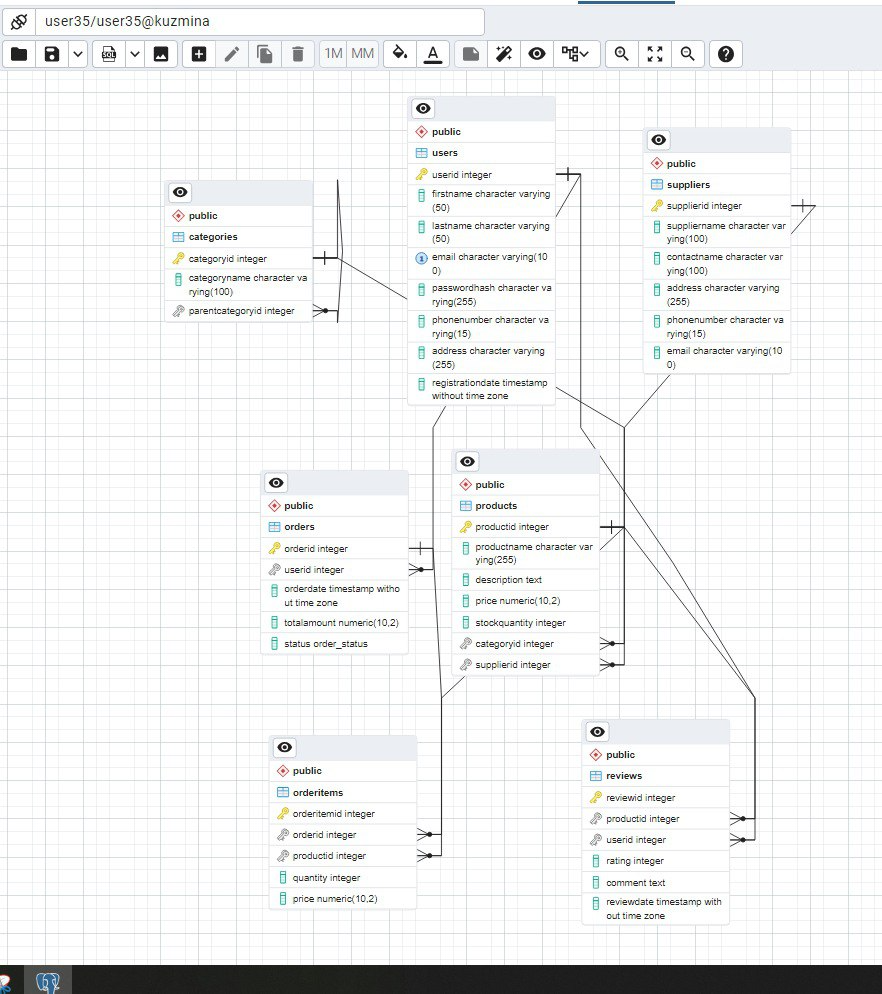Click the Many-to-Many MM link button
This screenshot has height=994, width=882.
(363, 54)
